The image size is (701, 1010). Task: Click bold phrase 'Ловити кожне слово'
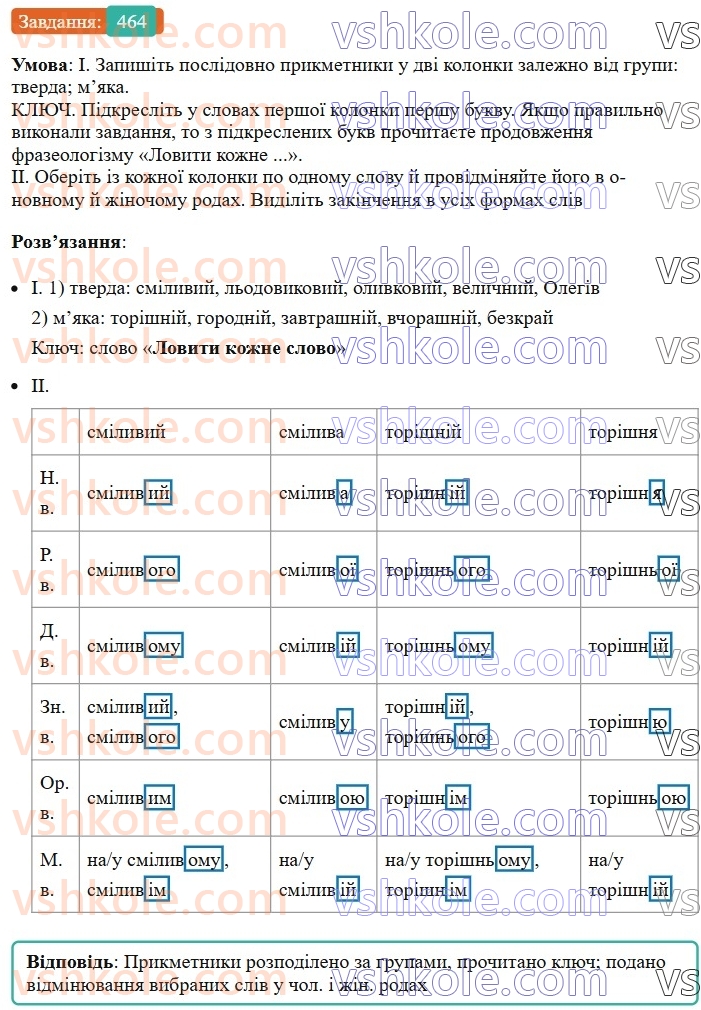(247, 348)
